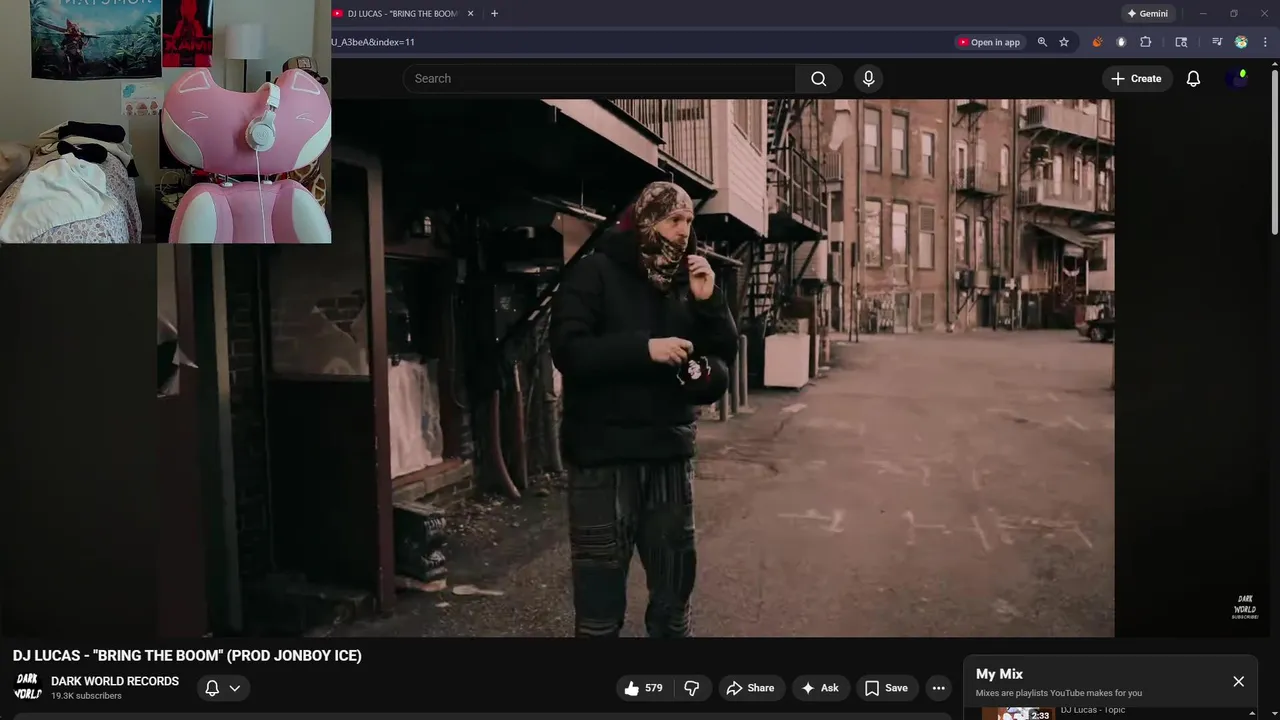1280x720 pixels.
Task: Click the address bar URL text
Action: point(373,42)
